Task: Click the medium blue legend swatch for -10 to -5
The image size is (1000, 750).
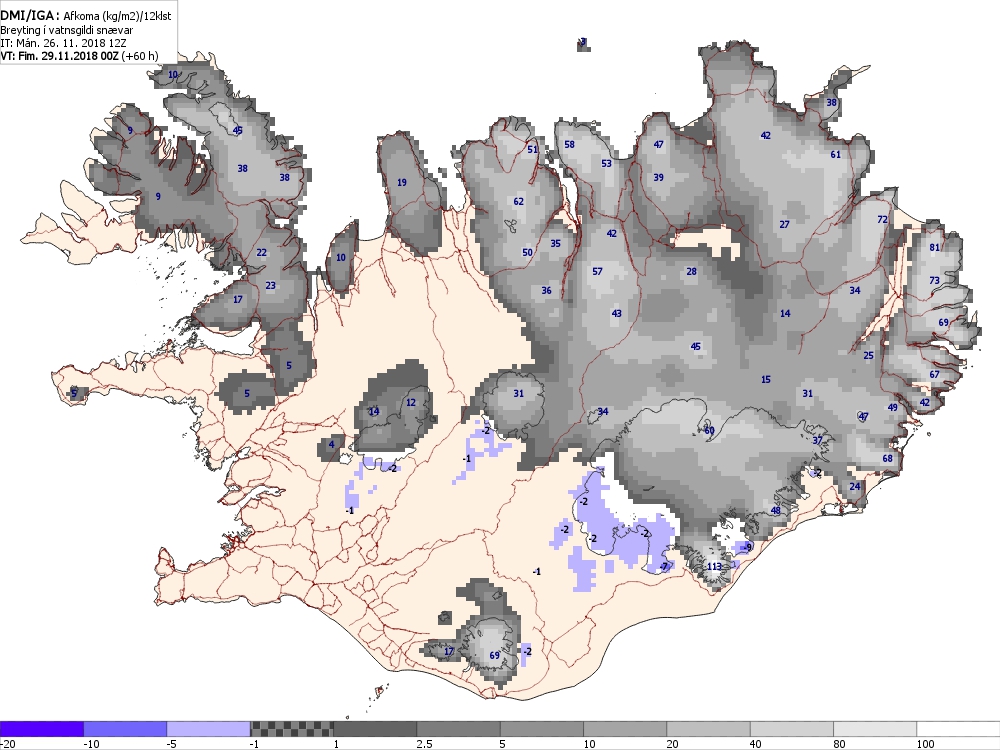Action: tap(125, 729)
